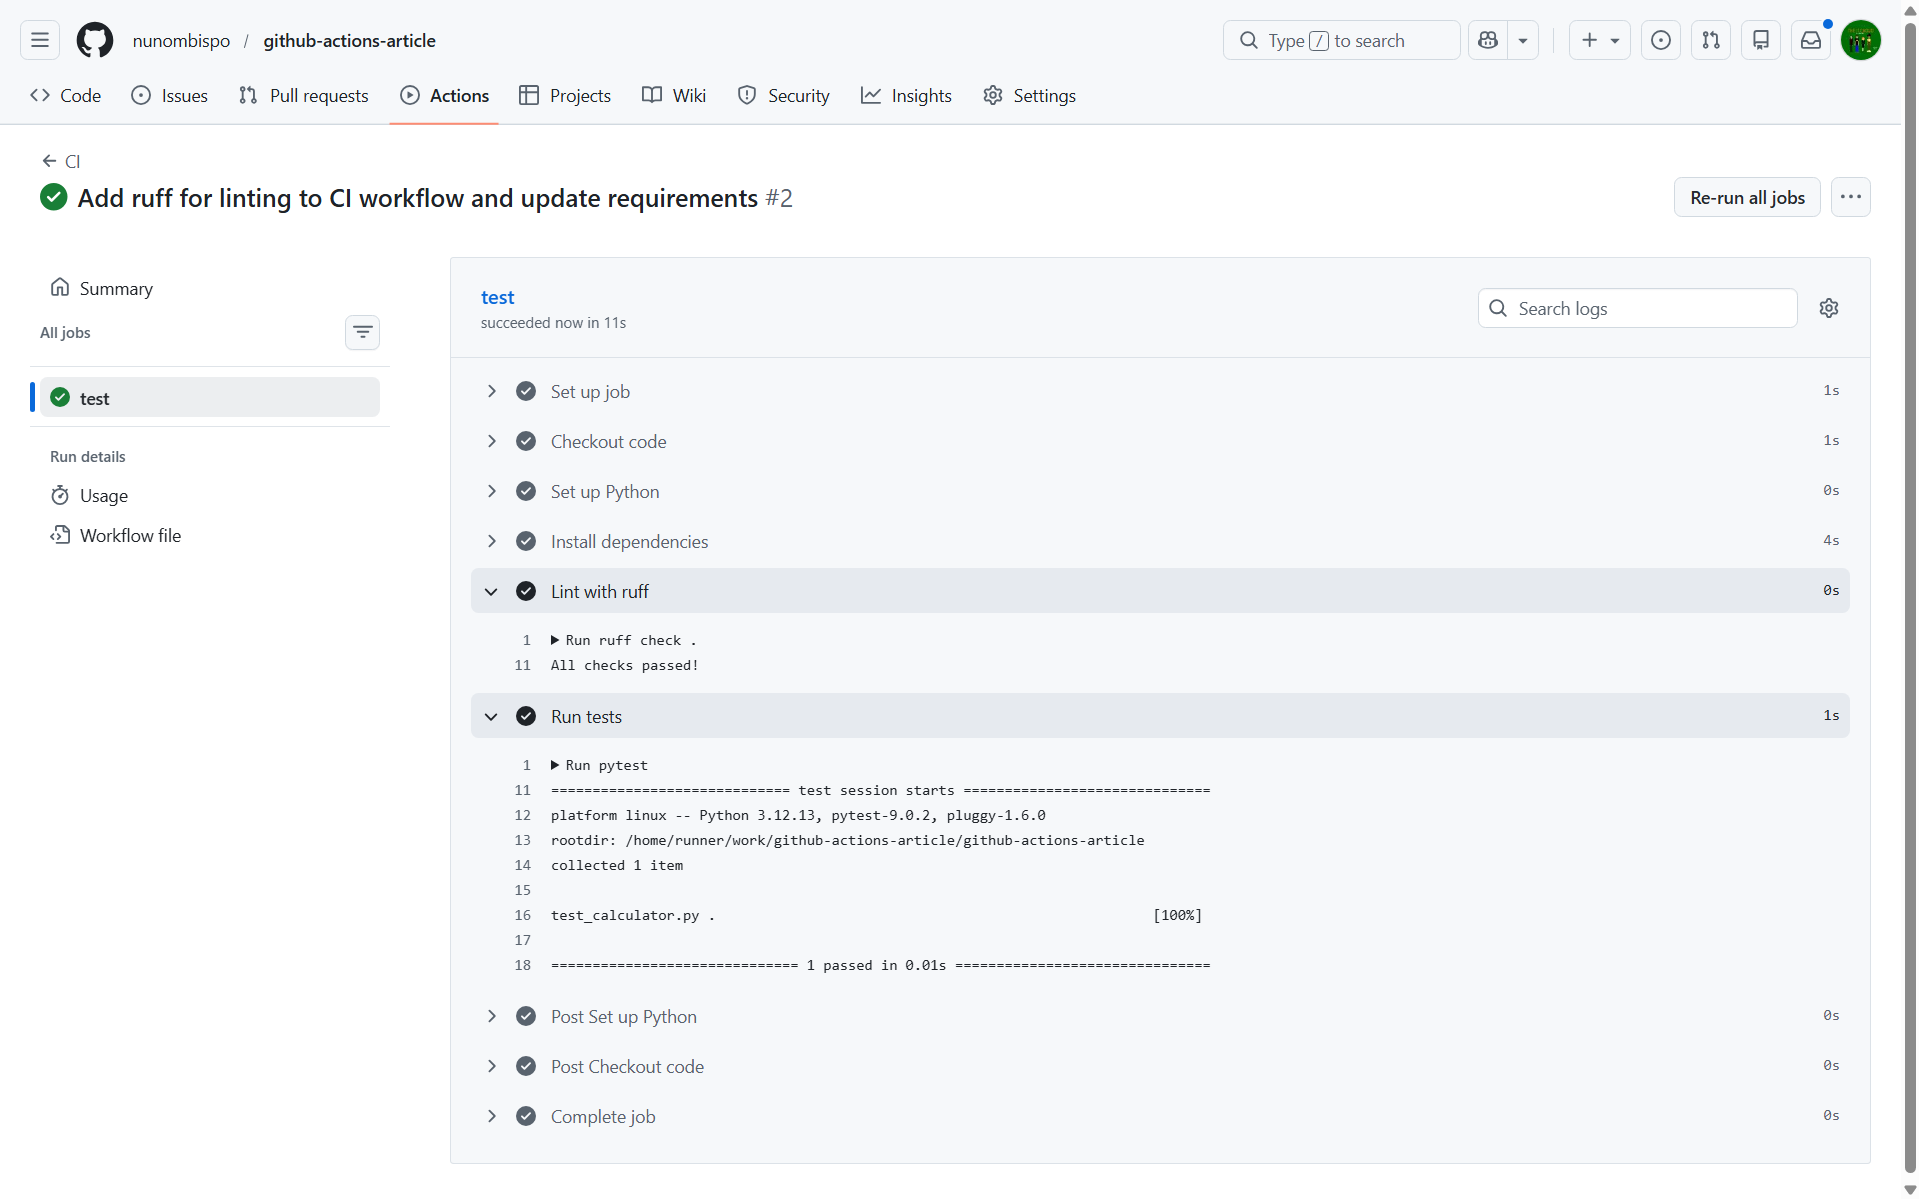The width and height of the screenshot is (1919, 1199).
Task: Open the Insights tab
Action: pyautogui.click(x=906, y=95)
